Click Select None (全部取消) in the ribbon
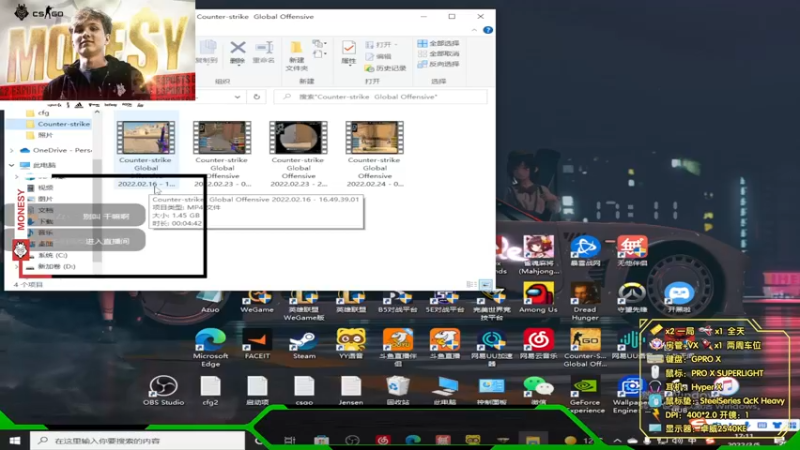800x450 pixels. click(x=438, y=54)
